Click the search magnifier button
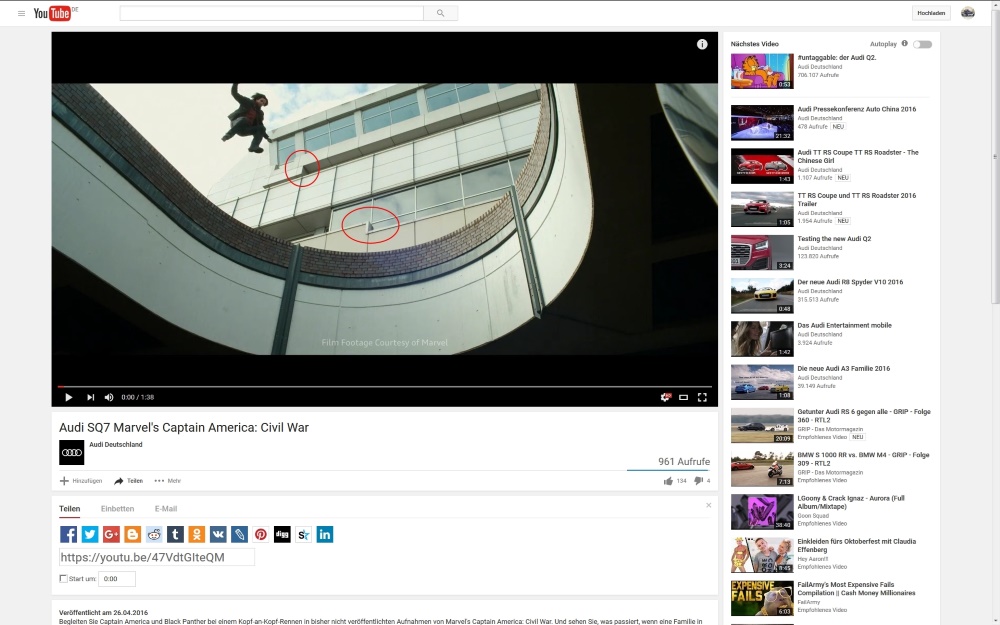Viewport: 1000px width, 625px height. pyautogui.click(x=441, y=13)
